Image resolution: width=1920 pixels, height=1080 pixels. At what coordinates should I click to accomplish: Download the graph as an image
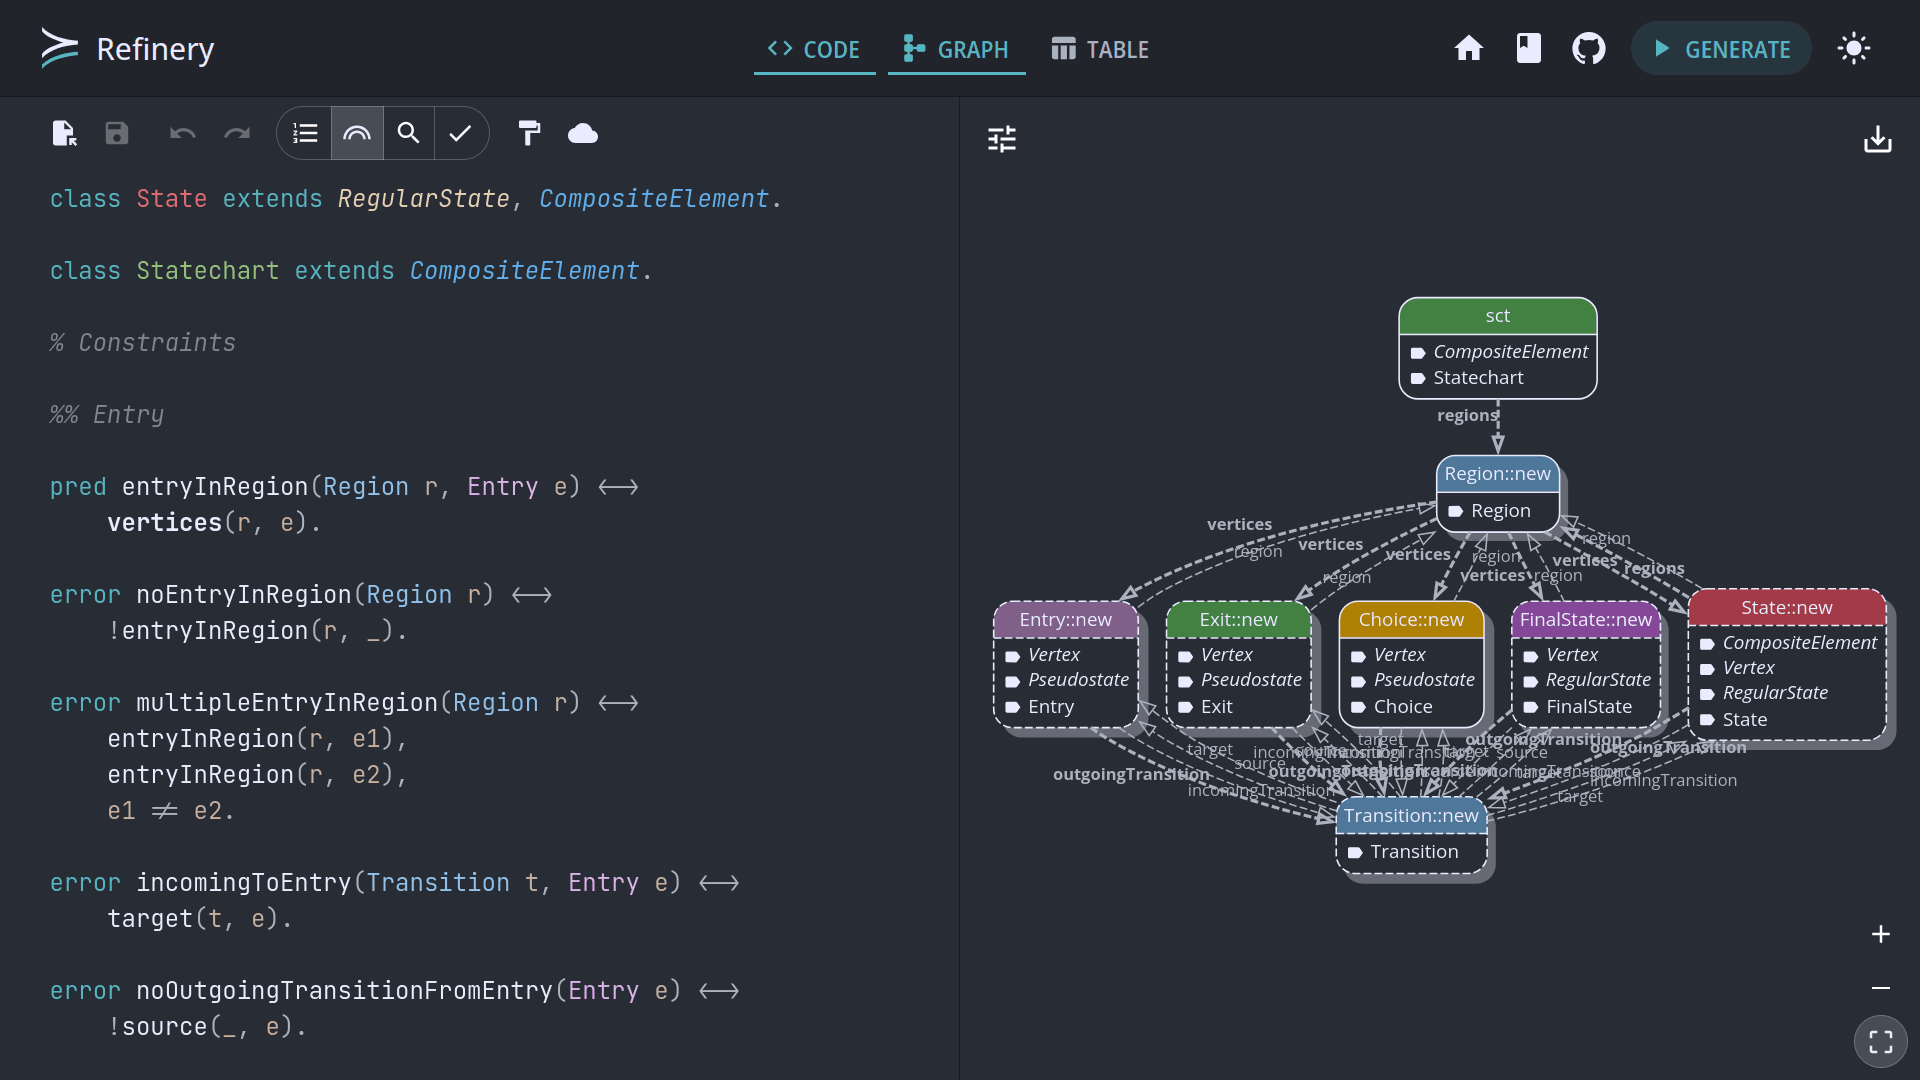[1877, 139]
